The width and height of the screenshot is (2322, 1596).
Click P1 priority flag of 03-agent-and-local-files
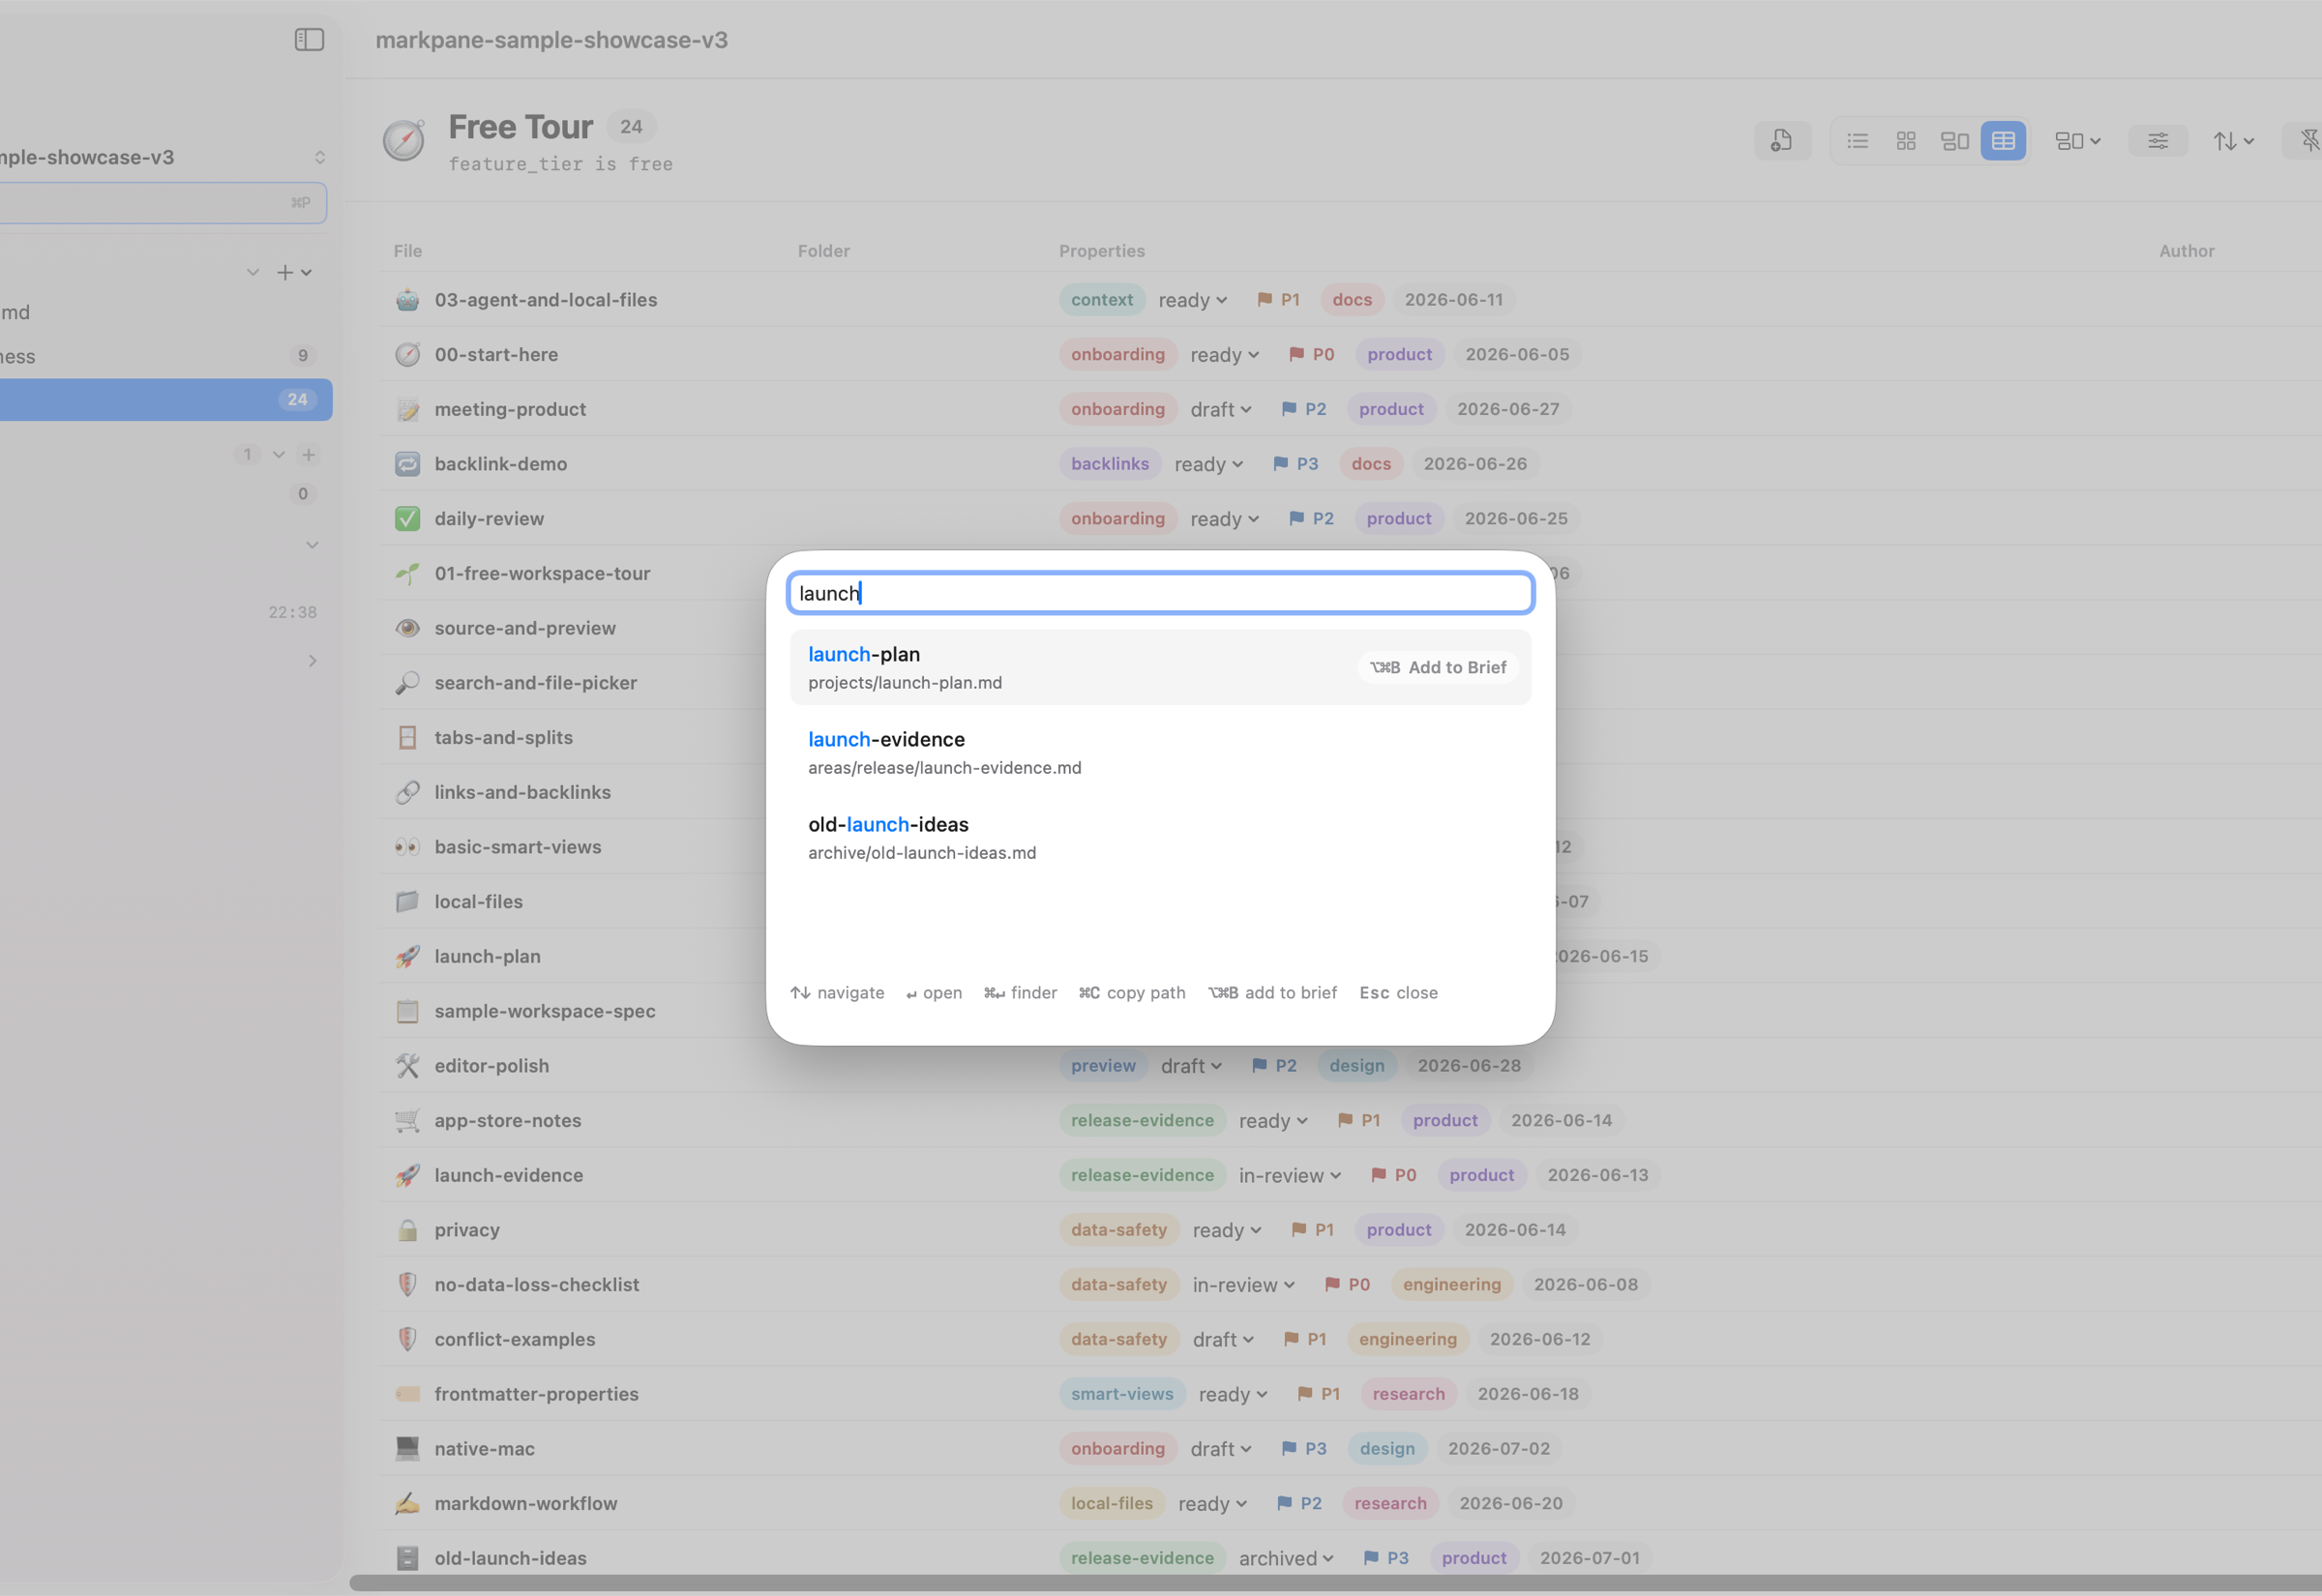[x=1278, y=300]
